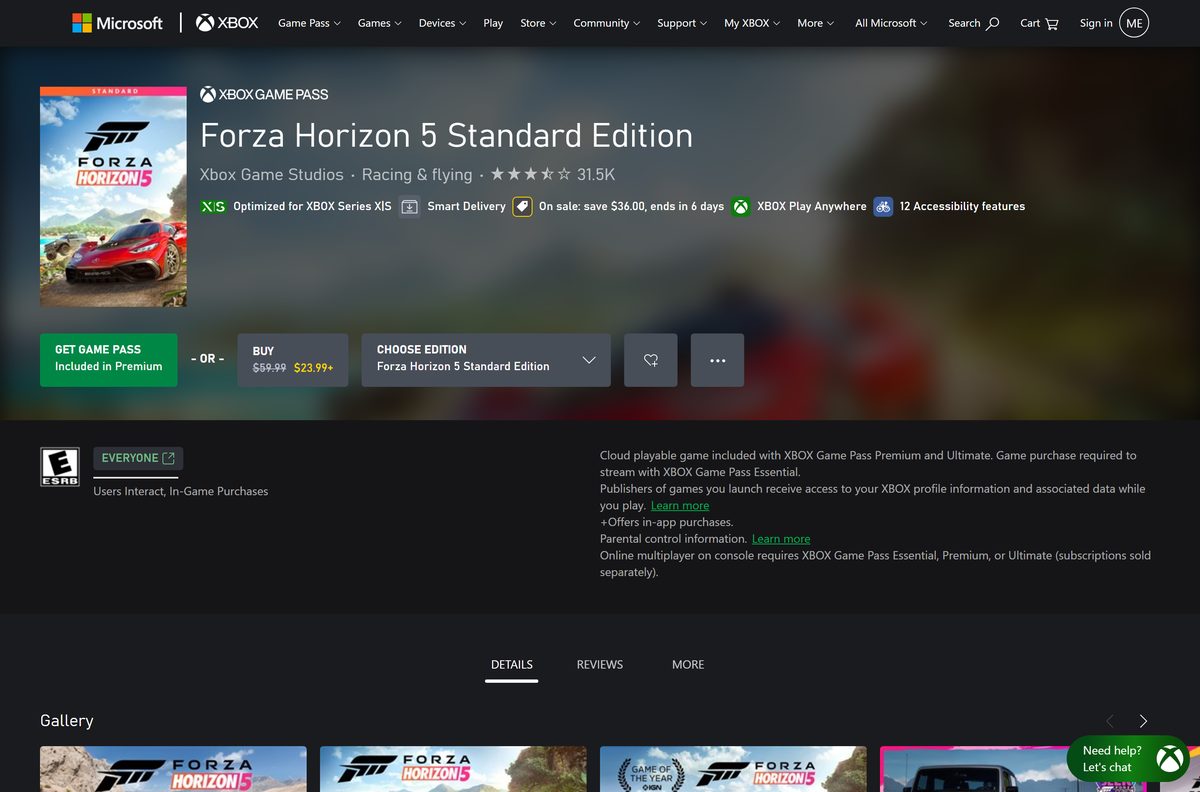Click the XBOX Game Pass logo
The width and height of the screenshot is (1200, 792).
pos(264,94)
